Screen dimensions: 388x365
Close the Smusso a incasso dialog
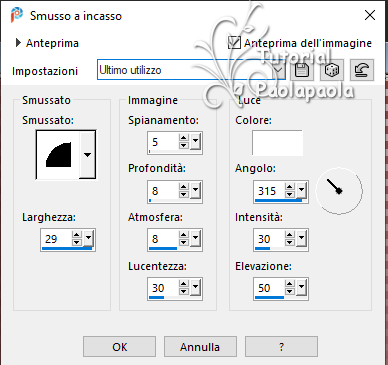click(x=370, y=15)
